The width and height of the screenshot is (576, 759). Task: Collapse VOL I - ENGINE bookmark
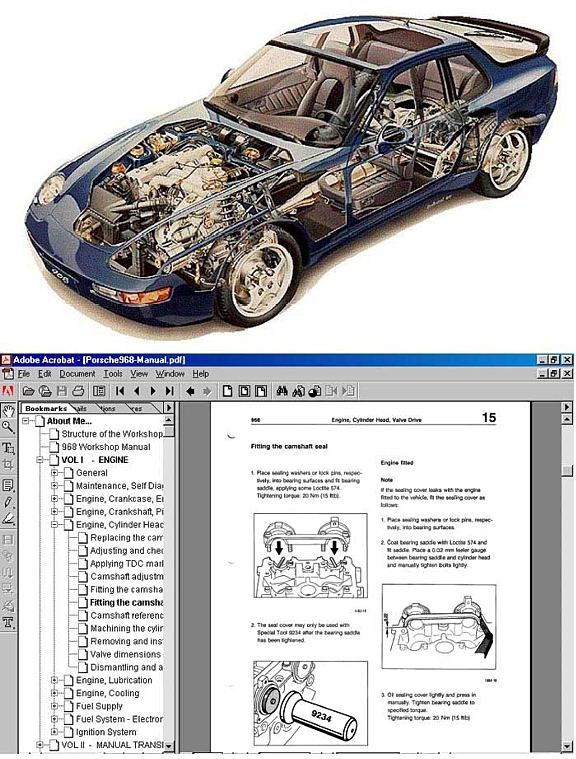tap(40, 460)
